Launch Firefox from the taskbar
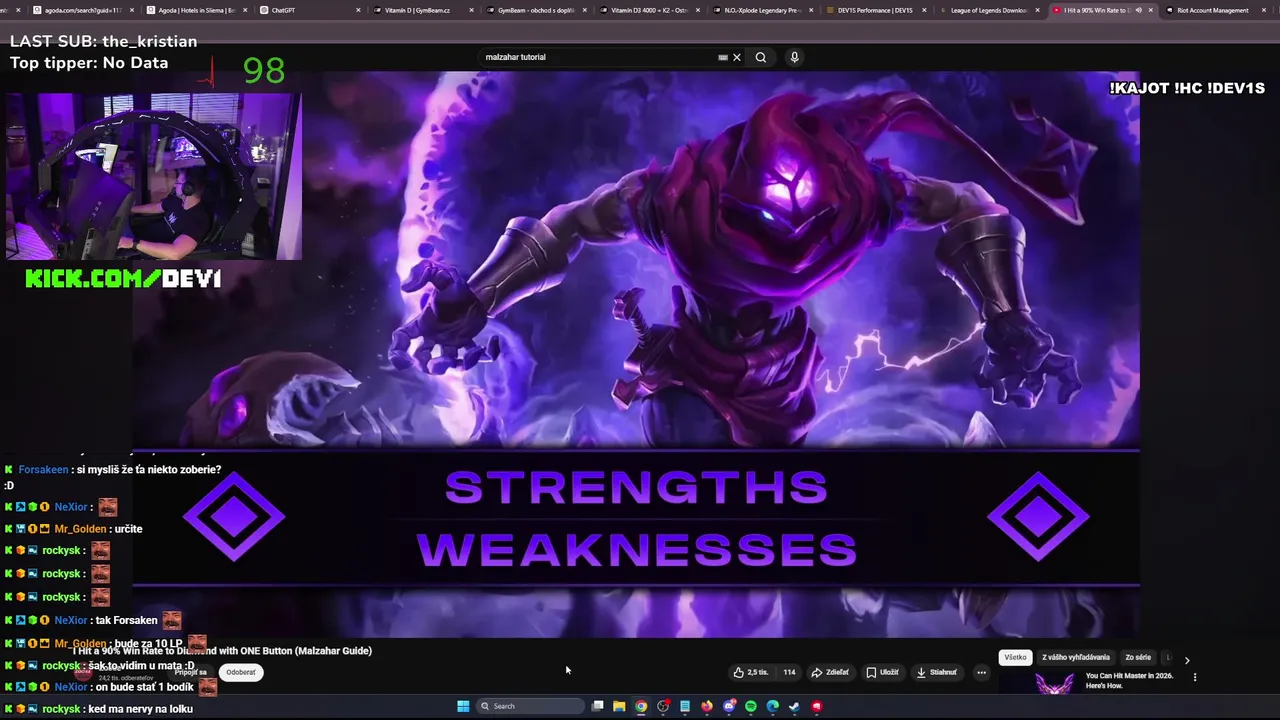1280x720 pixels. 707,706
